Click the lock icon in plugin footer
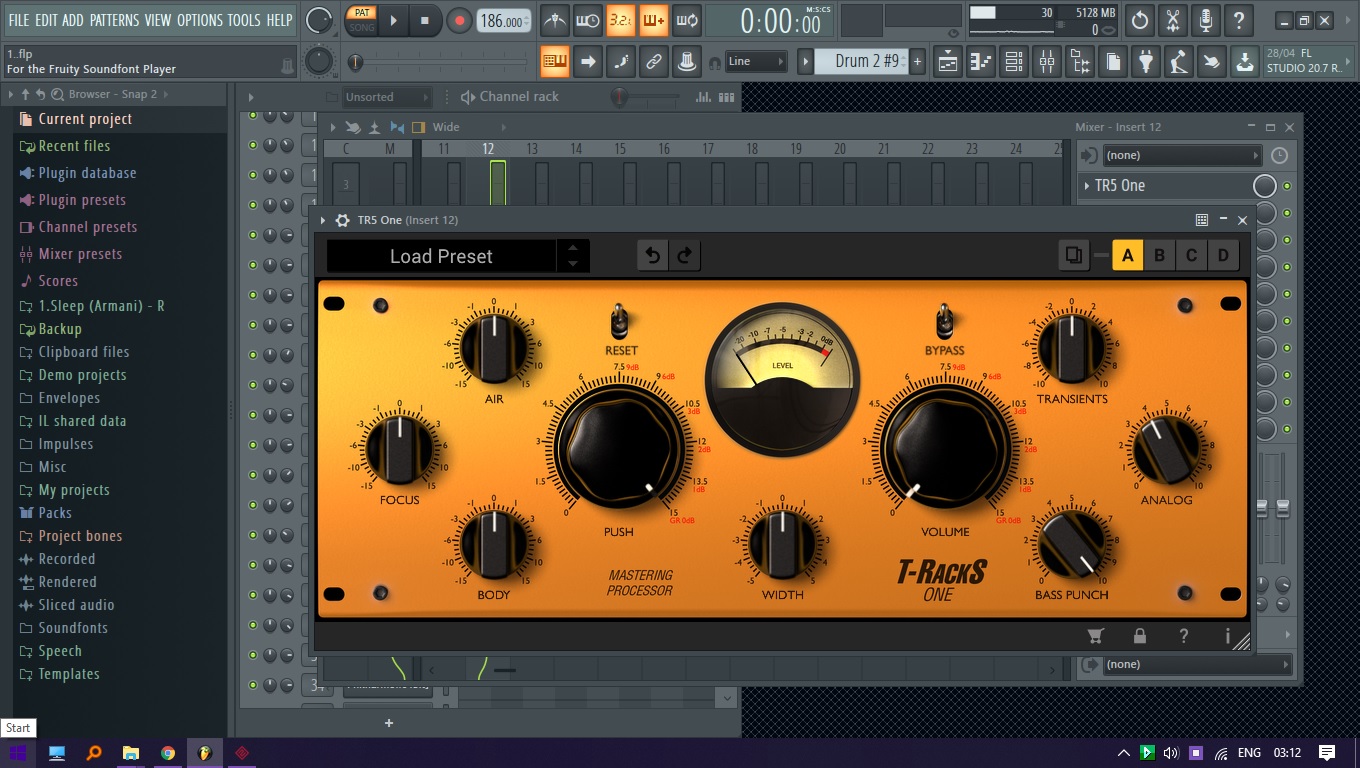 (x=1139, y=636)
